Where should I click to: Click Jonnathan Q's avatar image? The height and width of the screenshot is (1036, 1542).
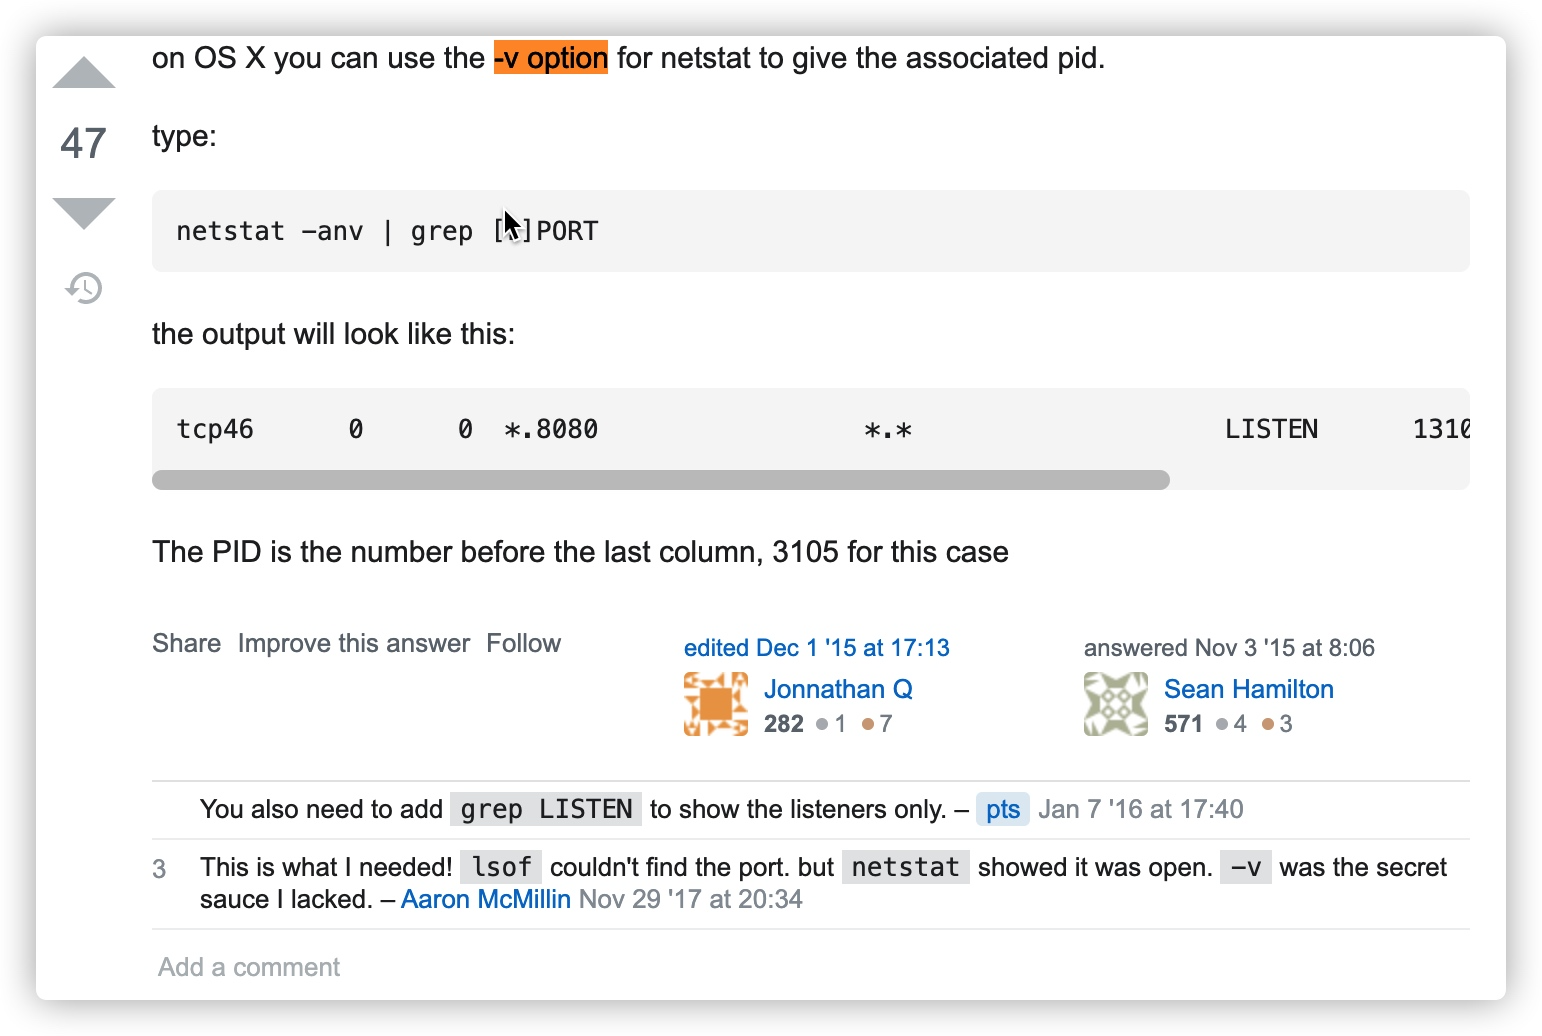point(715,704)
